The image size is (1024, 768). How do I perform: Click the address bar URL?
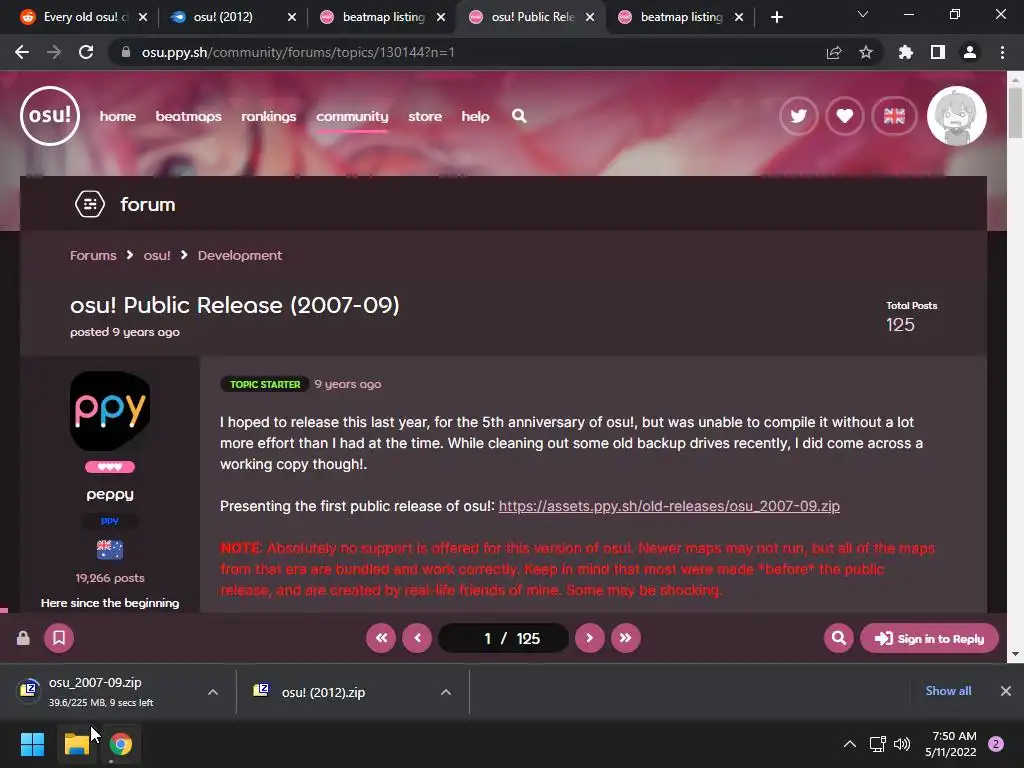click(298, 52)
